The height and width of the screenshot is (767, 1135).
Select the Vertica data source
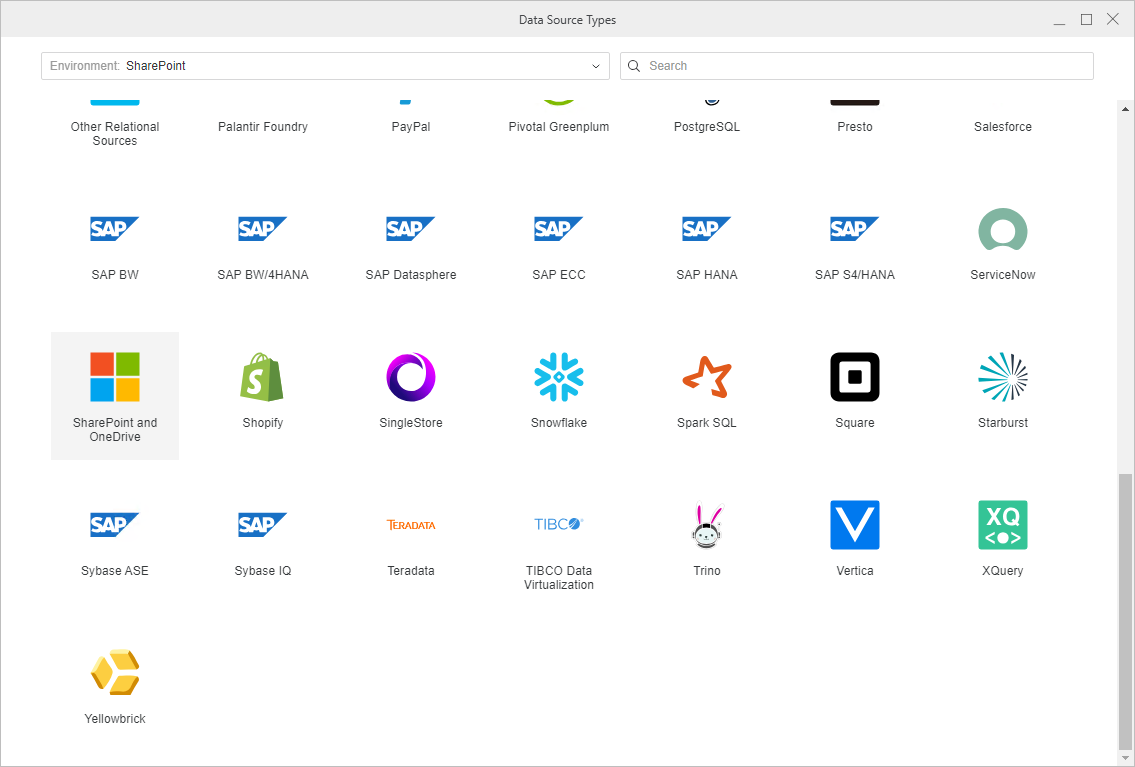click(855, 526)
